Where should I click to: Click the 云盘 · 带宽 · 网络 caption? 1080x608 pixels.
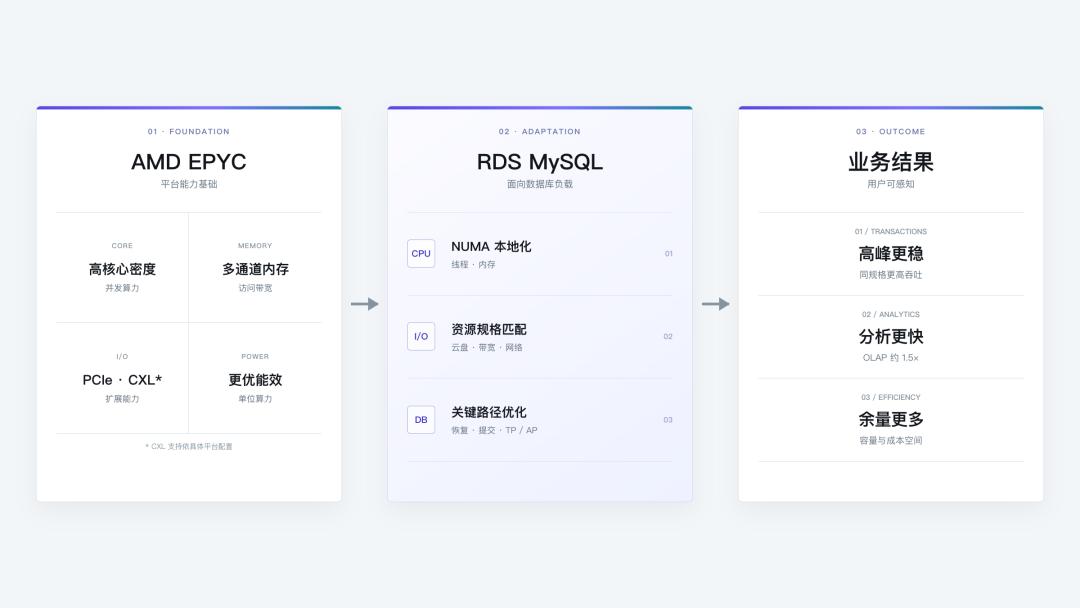(487, 347)
